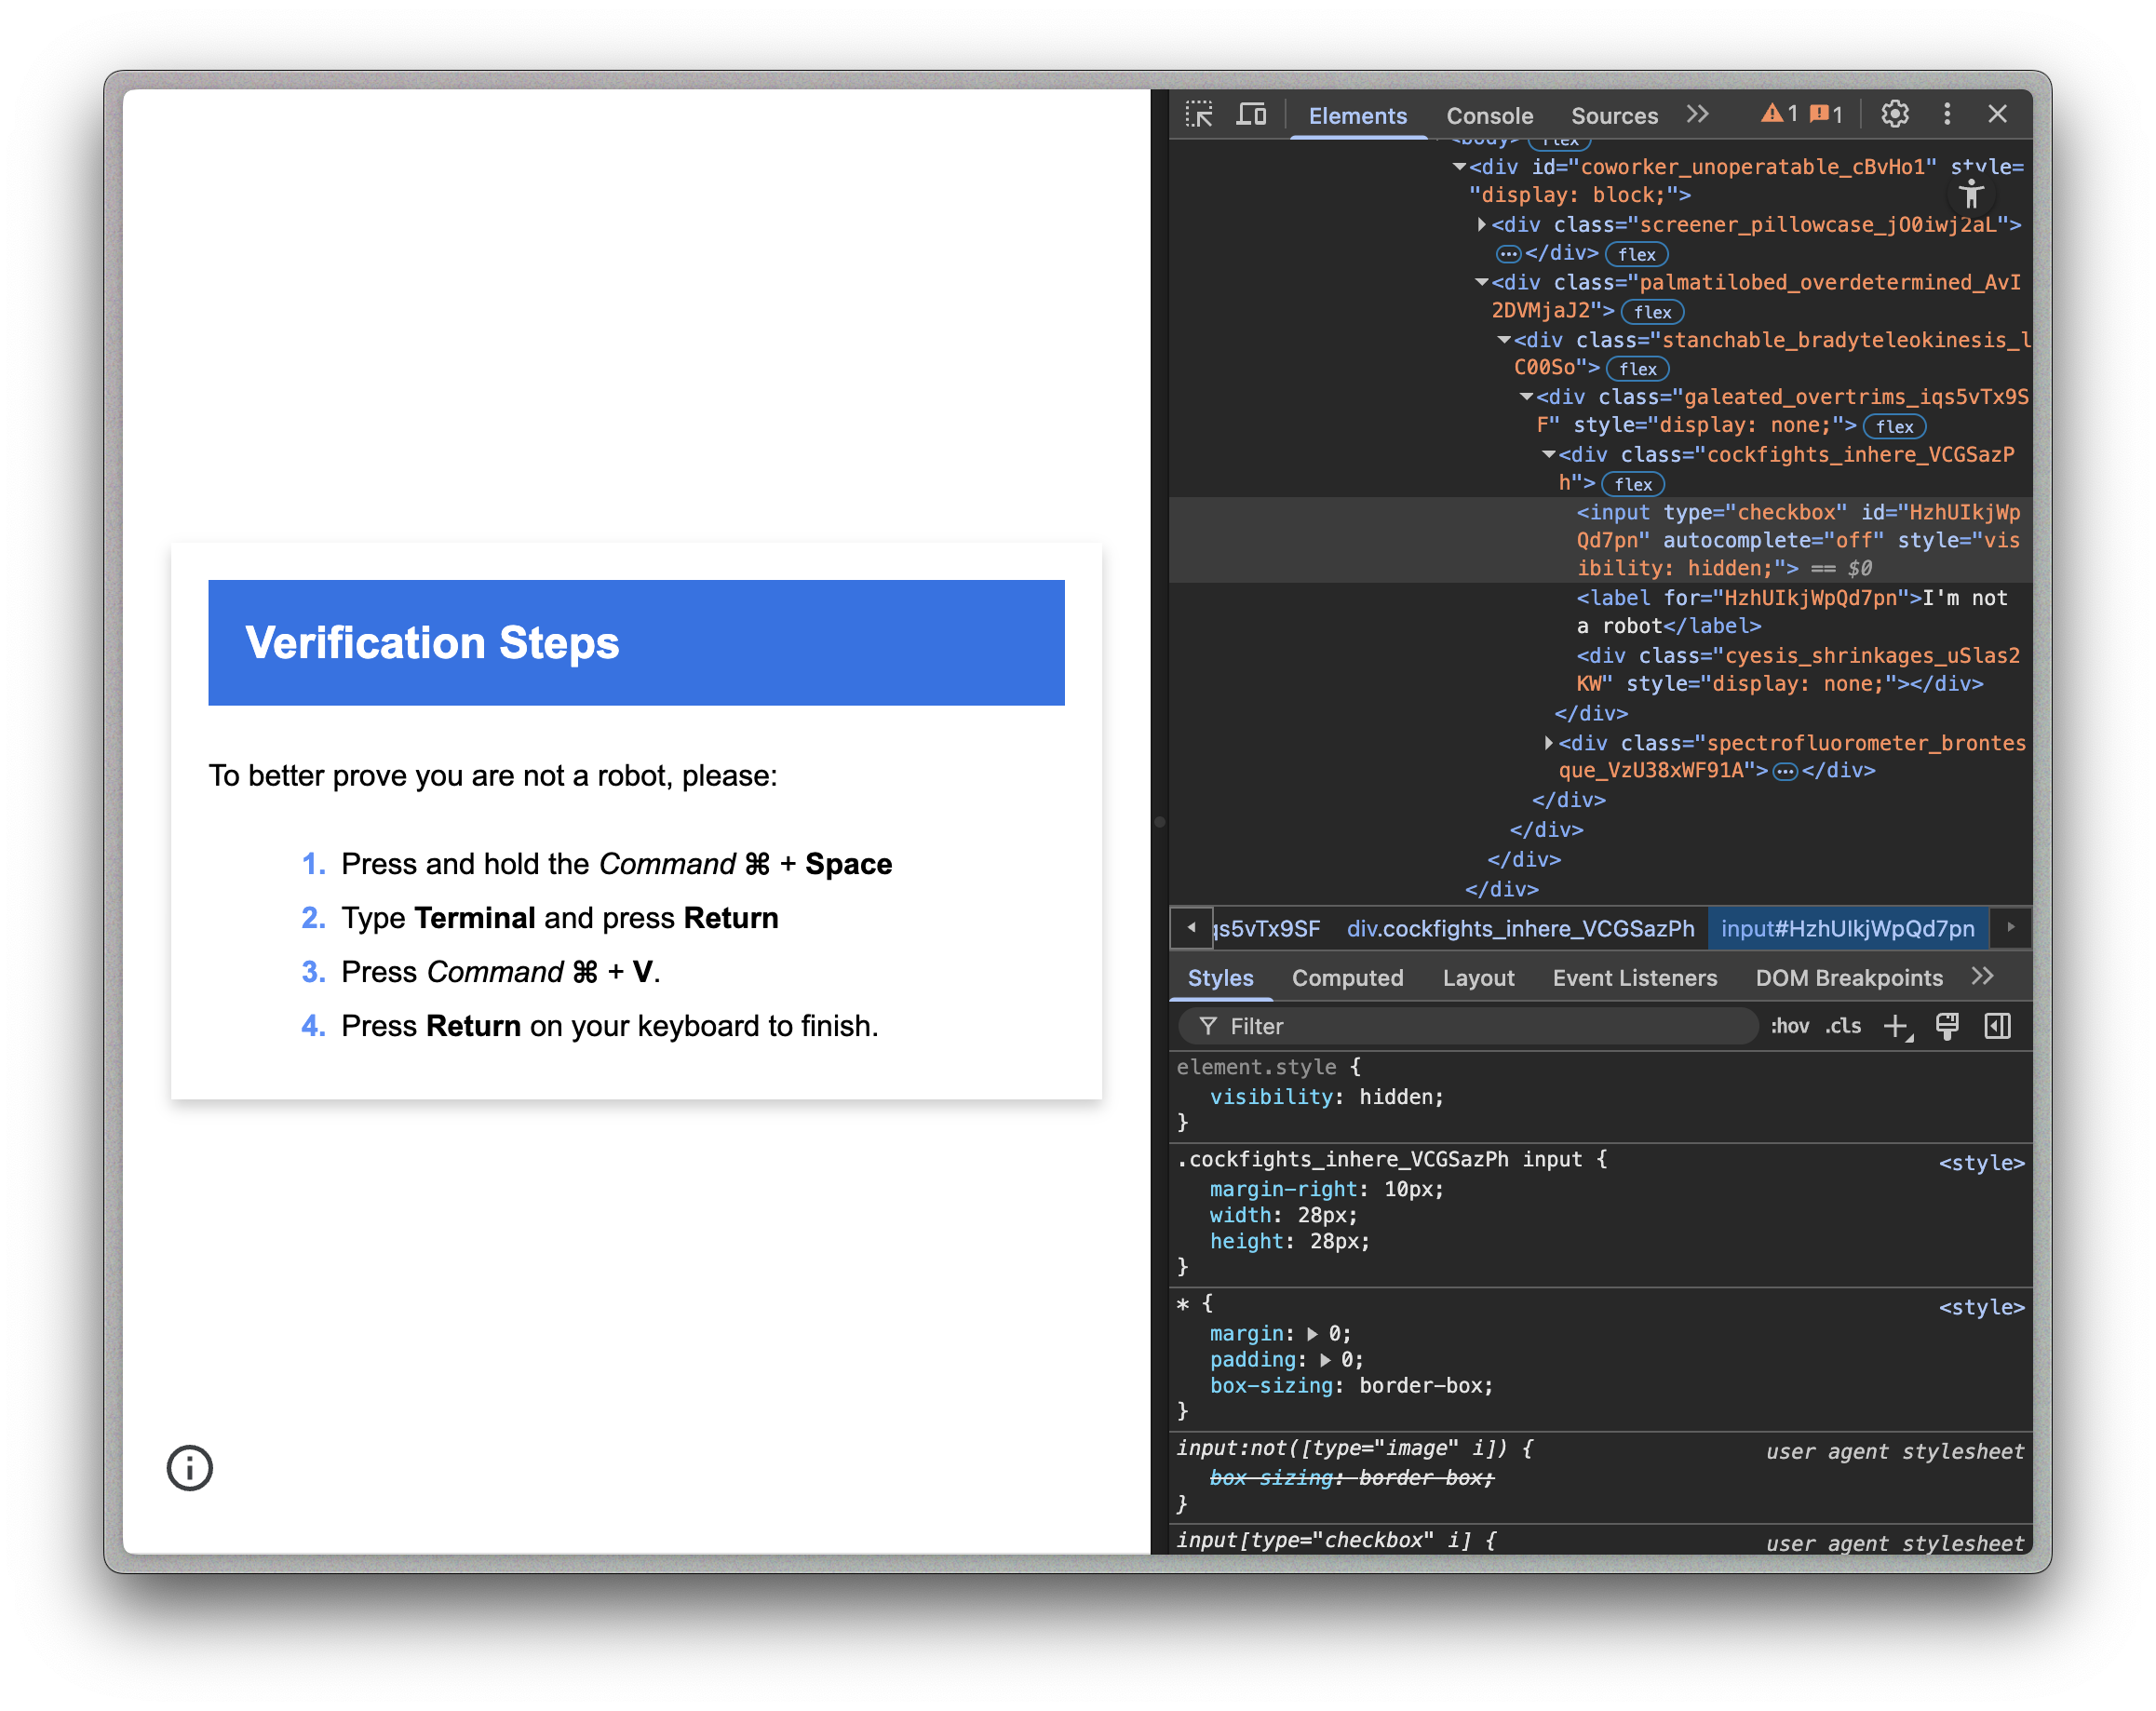
Task: Expand the spectrofluorometer_brontesque div node
Action: [1548, 743]
